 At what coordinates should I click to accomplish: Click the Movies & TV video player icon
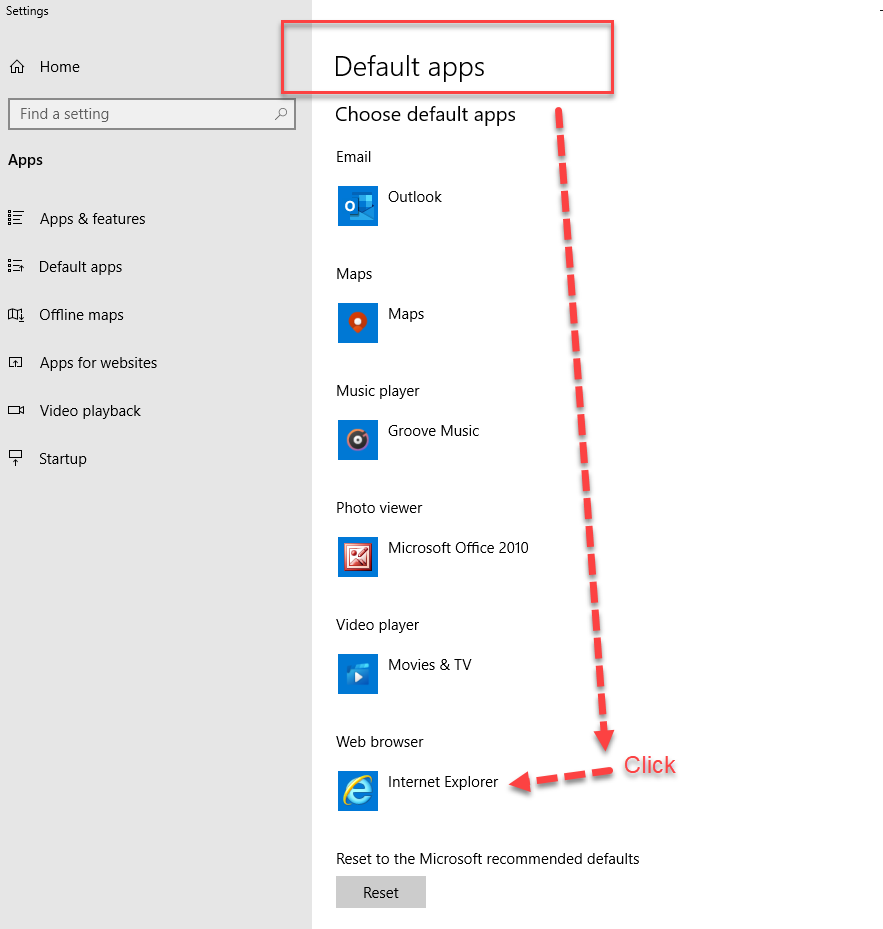click(357, 674)
